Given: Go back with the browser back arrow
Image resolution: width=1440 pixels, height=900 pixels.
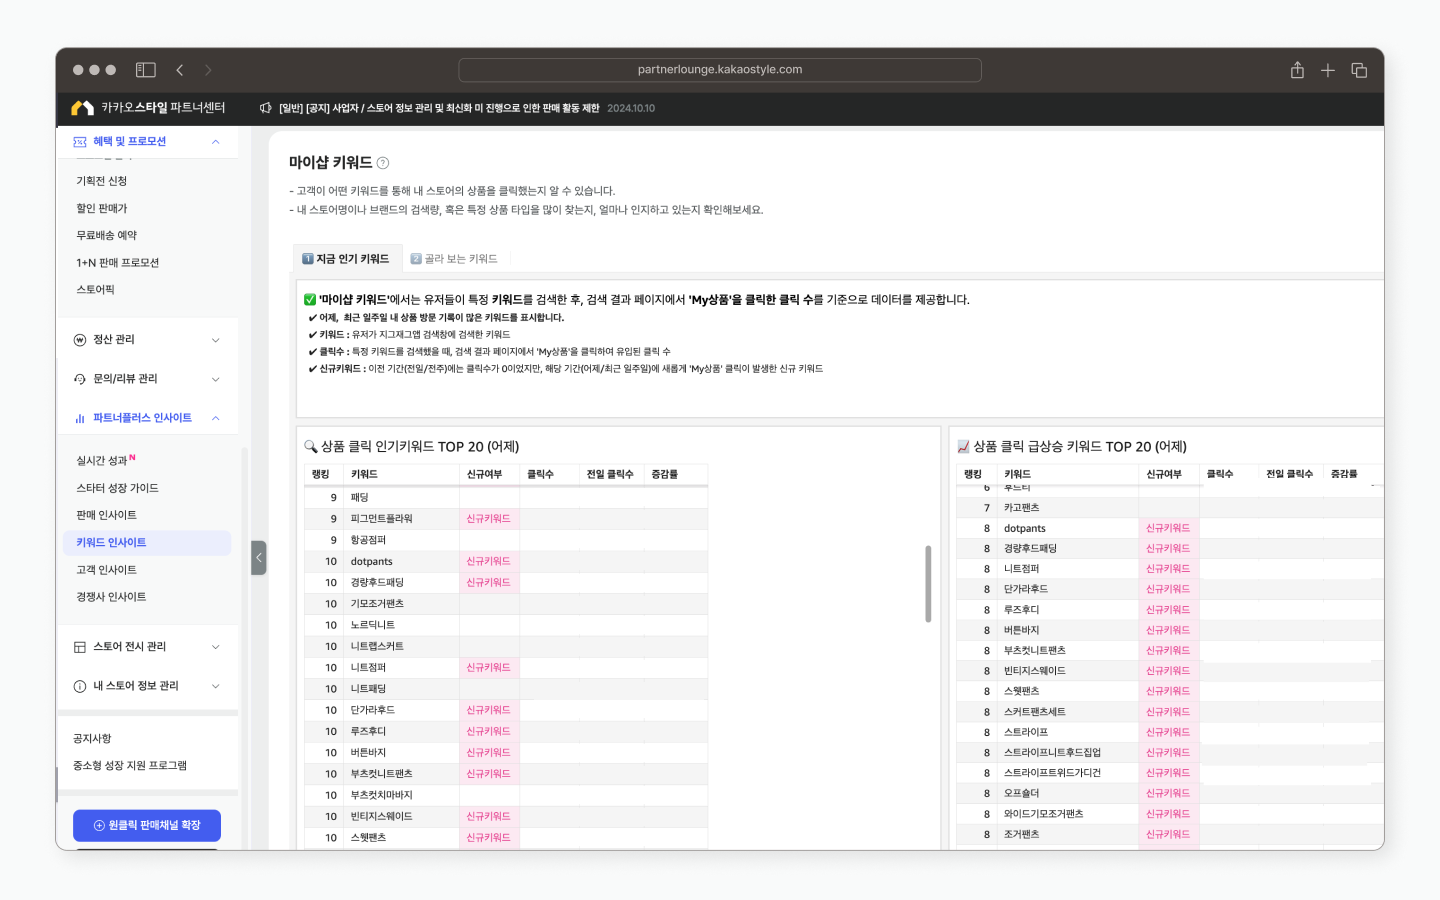Looking at the screenshot, I should click(x=180, y=70).
